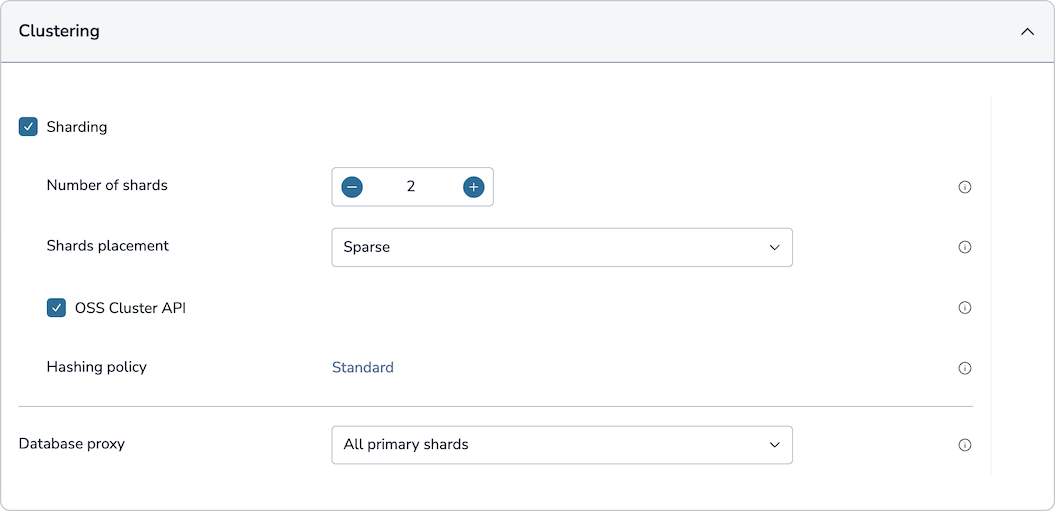
Task: Click the shards count value field
Action: [x=411, y=187]
